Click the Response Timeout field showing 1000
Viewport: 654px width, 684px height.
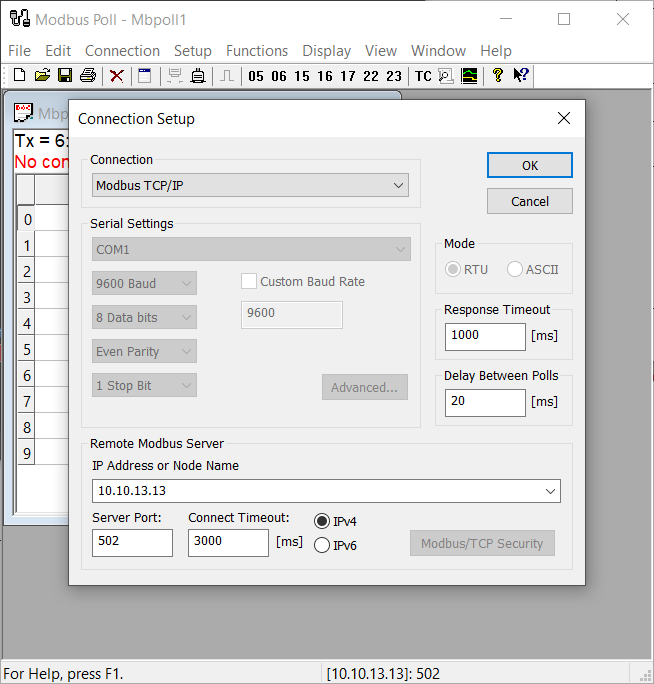[x=485, y=336]
